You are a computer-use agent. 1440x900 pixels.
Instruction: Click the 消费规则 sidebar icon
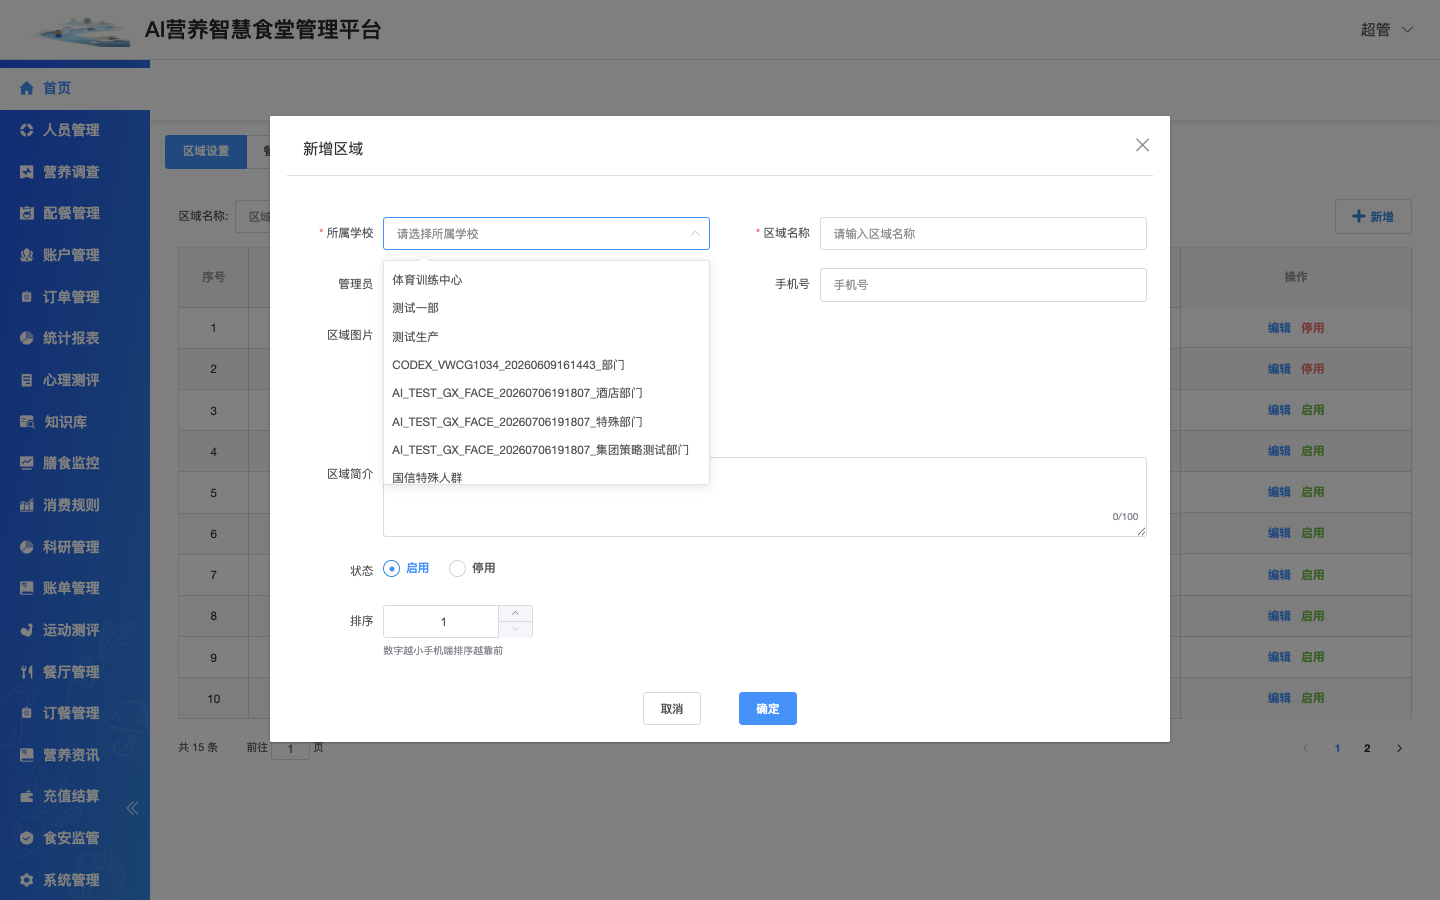tap(27, 505)
